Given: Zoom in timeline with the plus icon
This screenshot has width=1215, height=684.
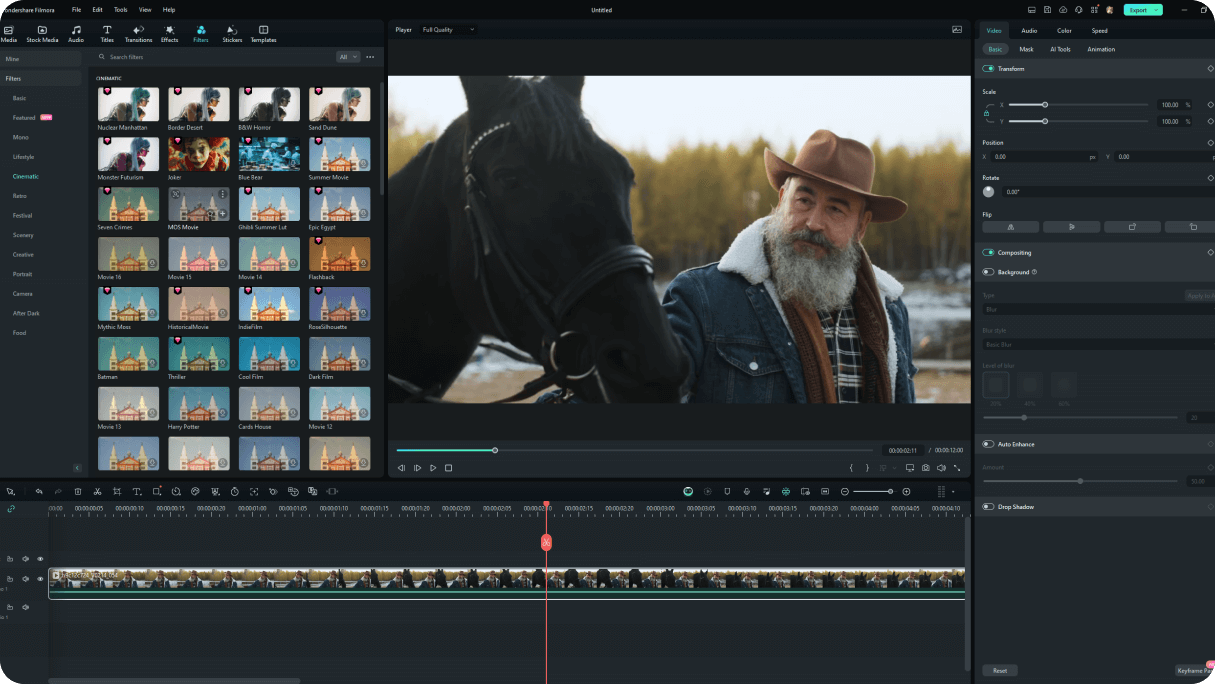Looking at the screenshot, I should 906,491.
